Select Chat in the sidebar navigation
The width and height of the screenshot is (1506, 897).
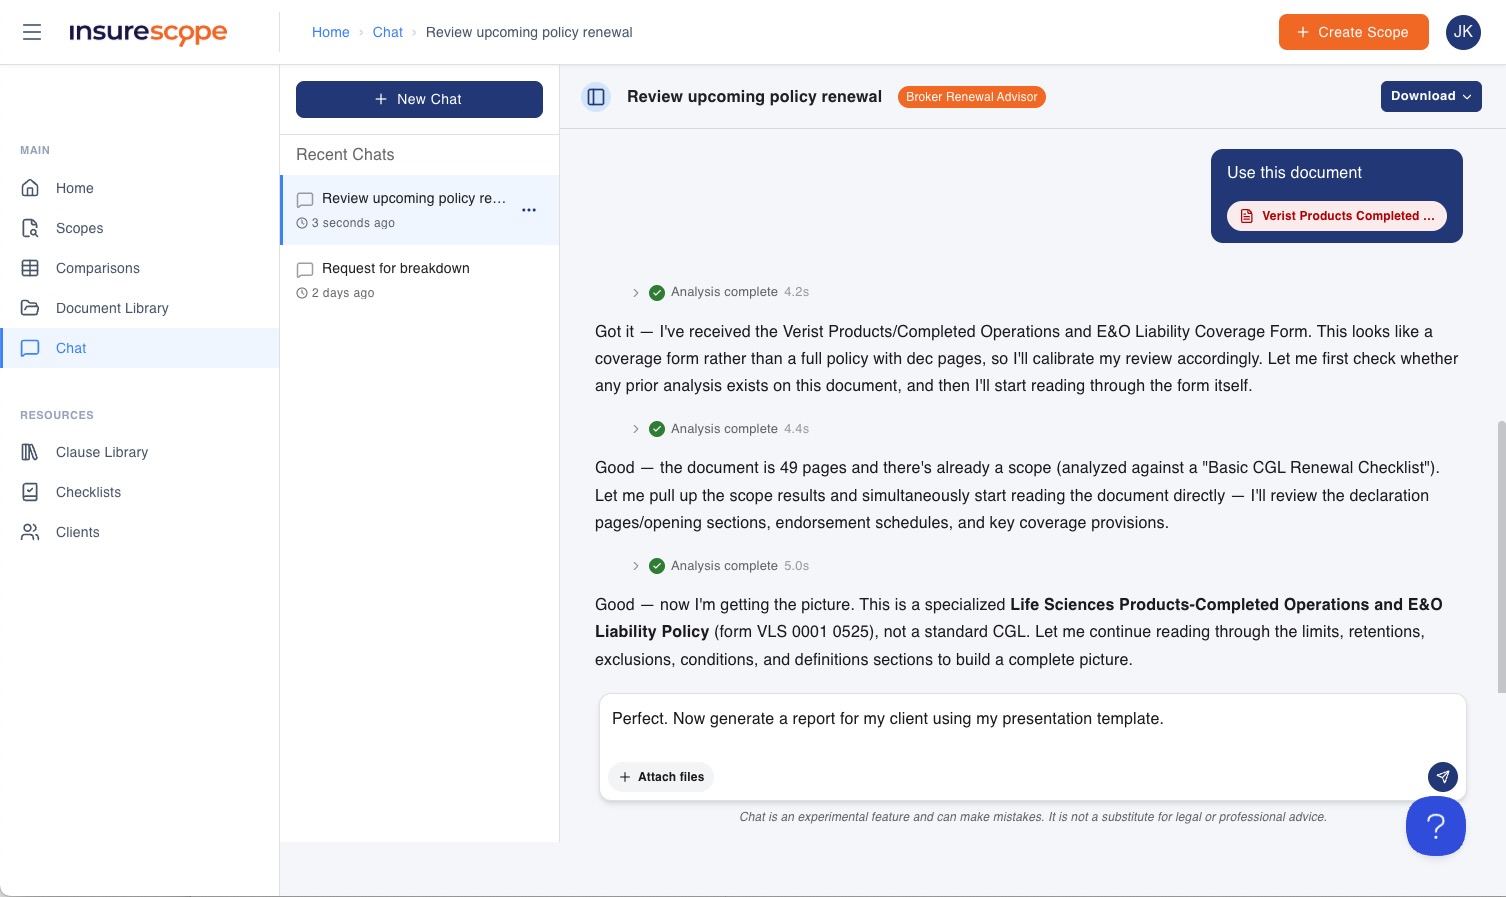tap(70, 348)
